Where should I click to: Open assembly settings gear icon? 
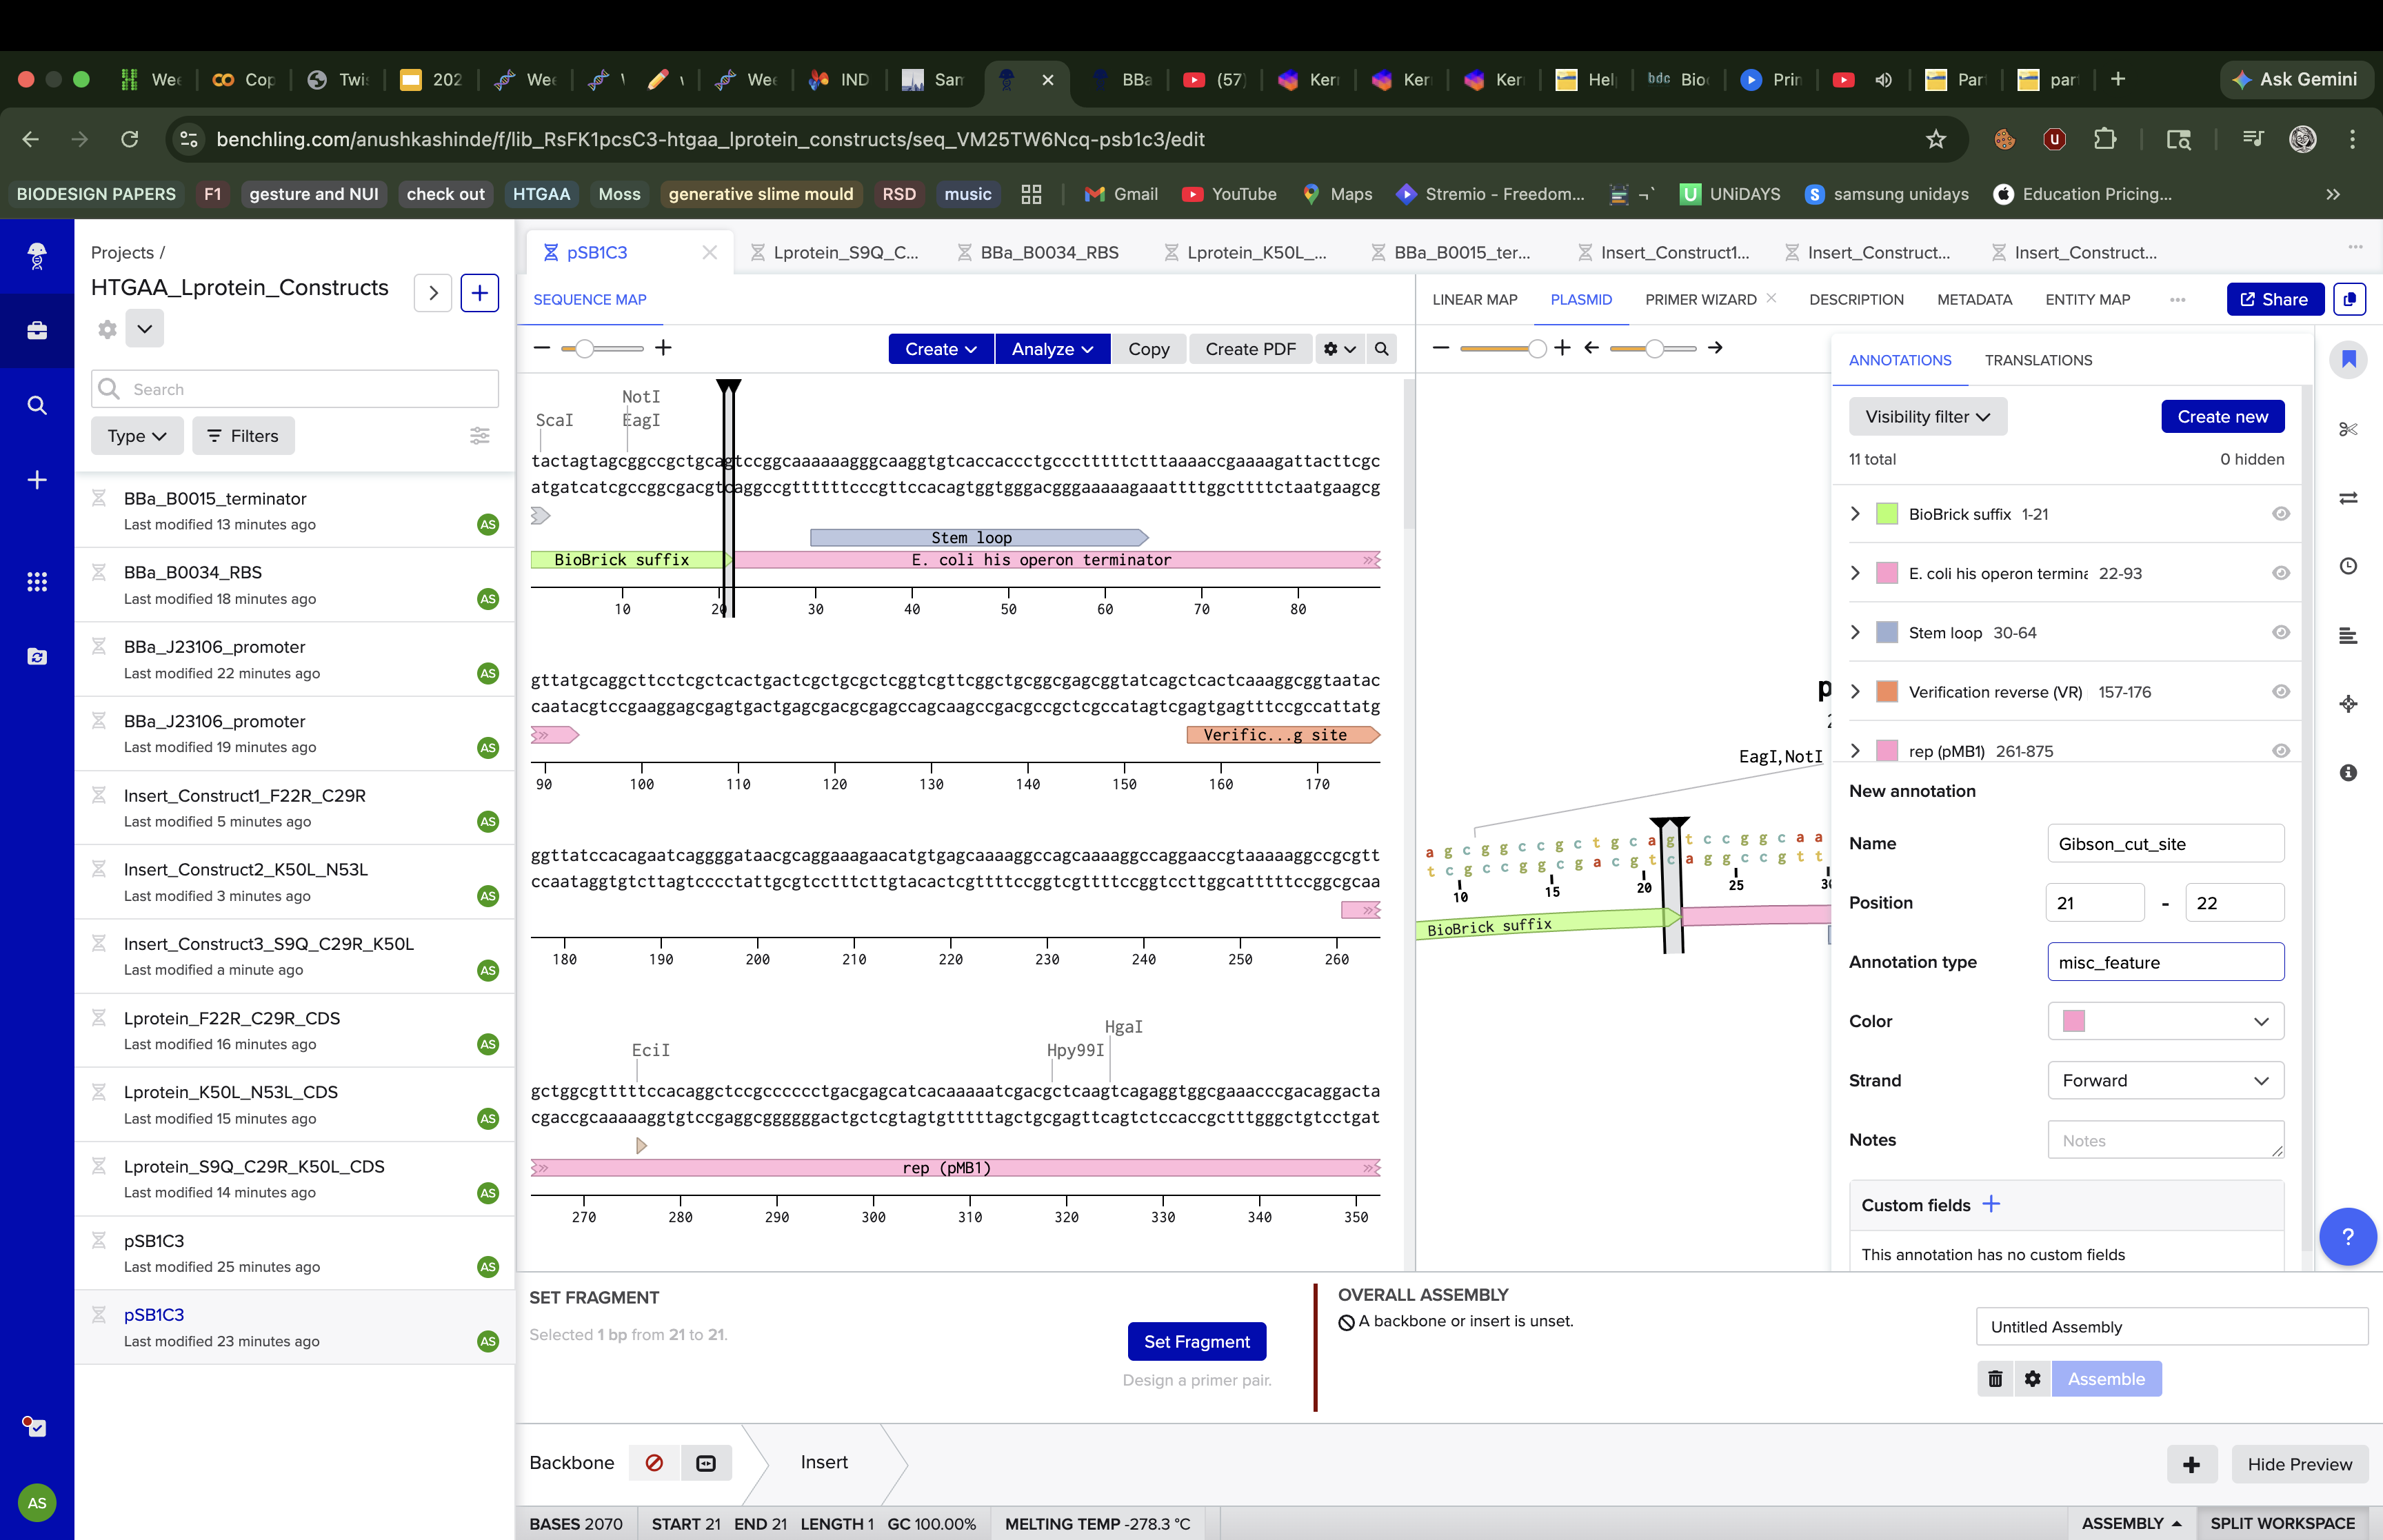click(2032, 1379)
